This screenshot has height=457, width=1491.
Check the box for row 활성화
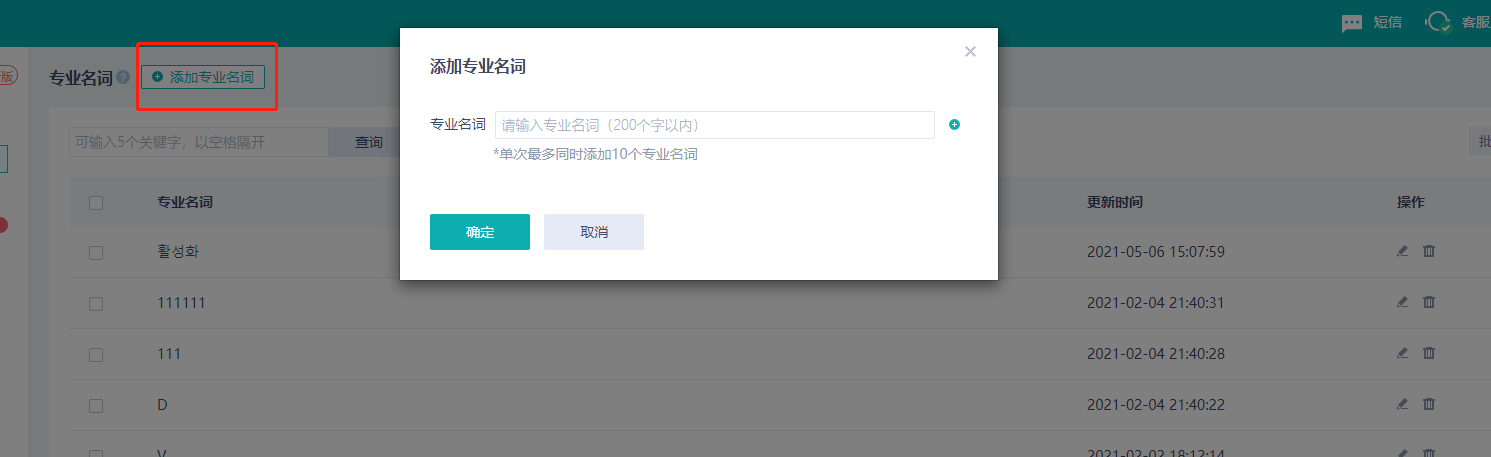96,253
